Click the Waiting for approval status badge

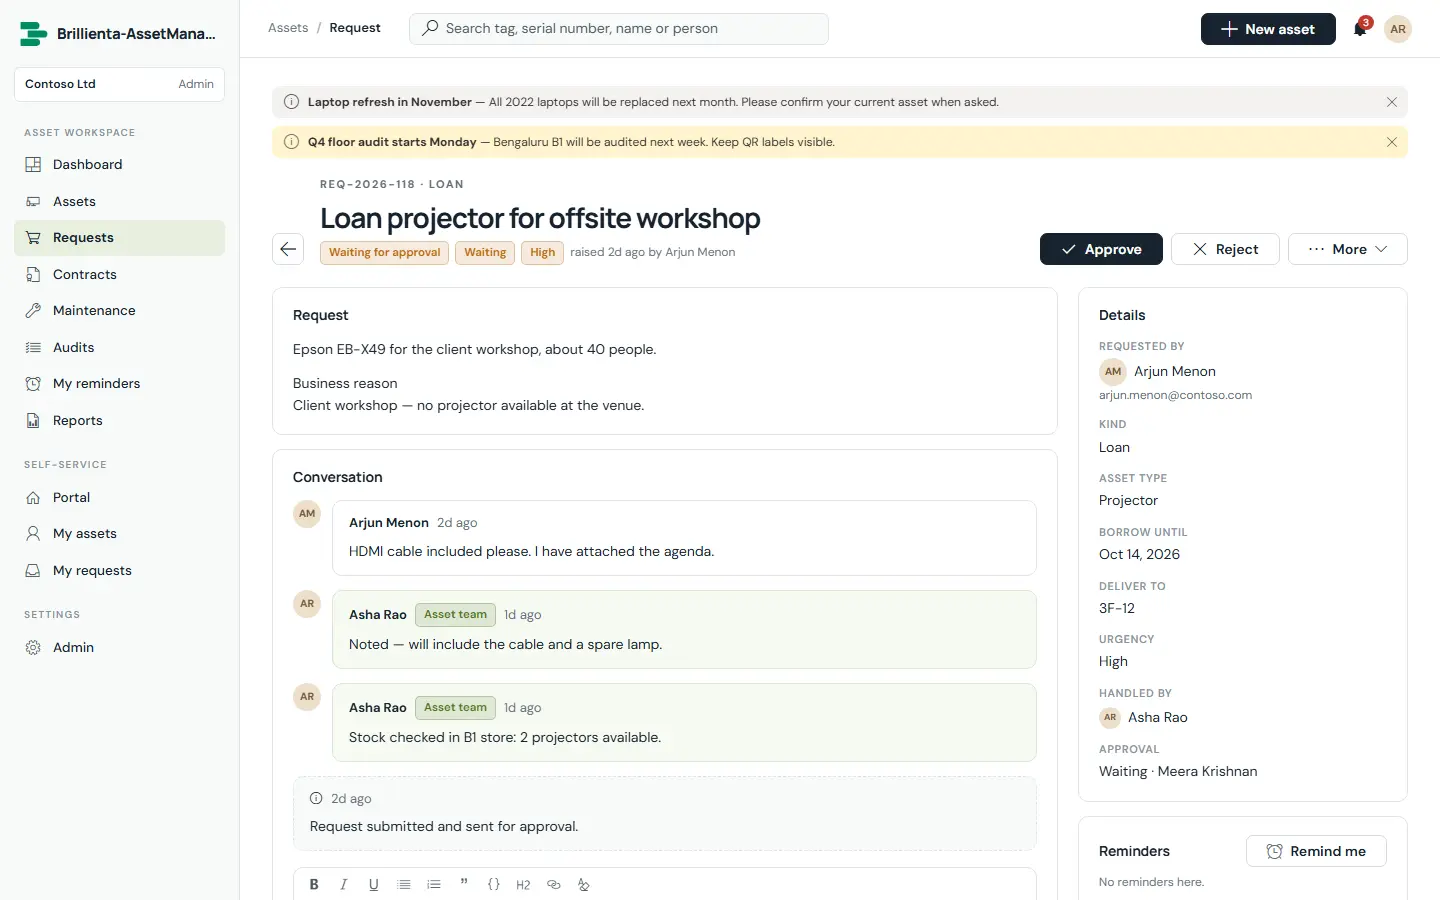click(384, 253)
